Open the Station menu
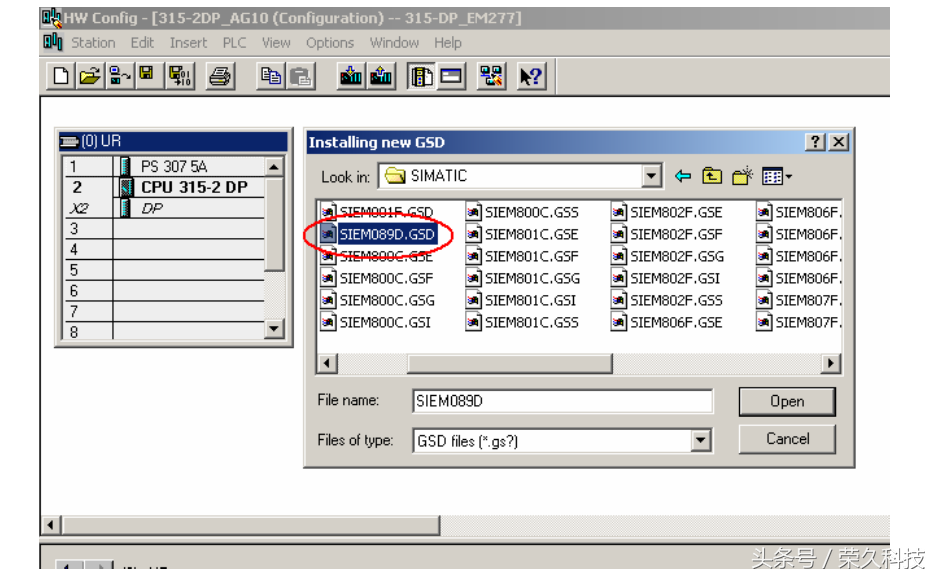The image size is (939, 578). click(92, 43)
